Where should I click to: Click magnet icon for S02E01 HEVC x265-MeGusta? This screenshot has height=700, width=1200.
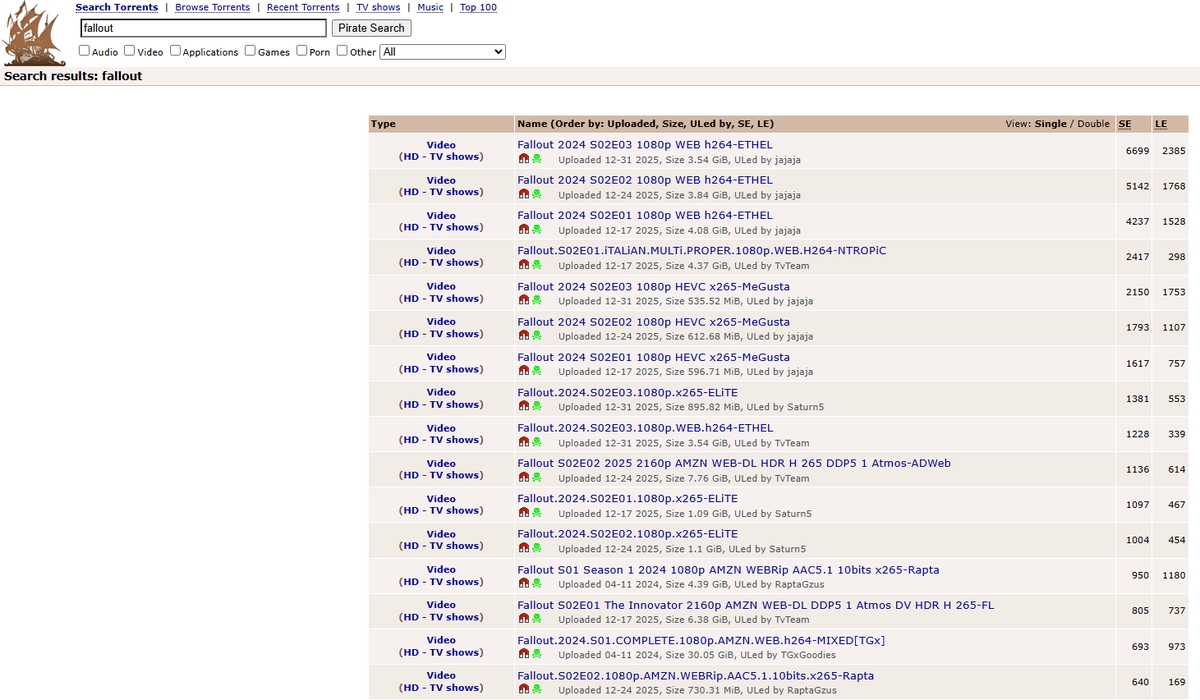pyautogui.click(x=523, y=372)
